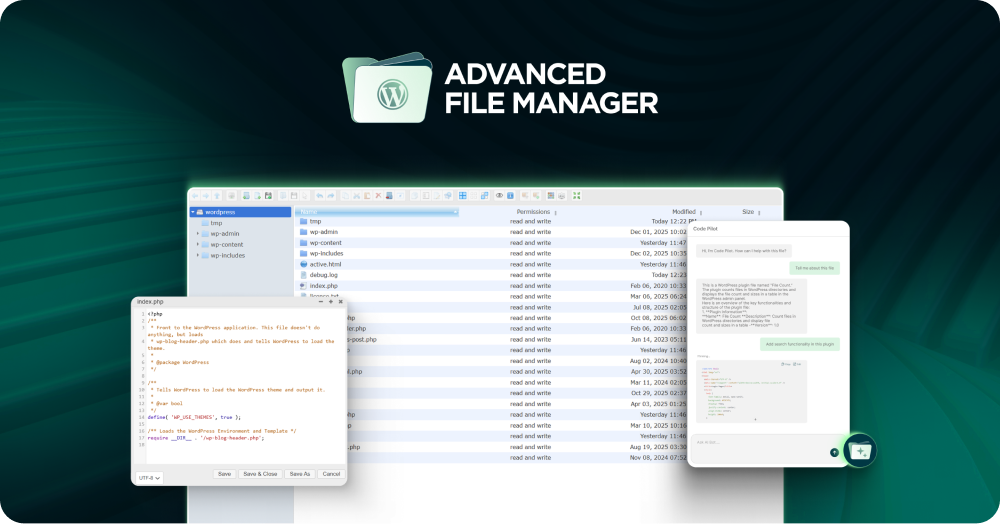Click the Cut scissors icon in toolbar
This screenshot has height=524, width=1000.
356,196
